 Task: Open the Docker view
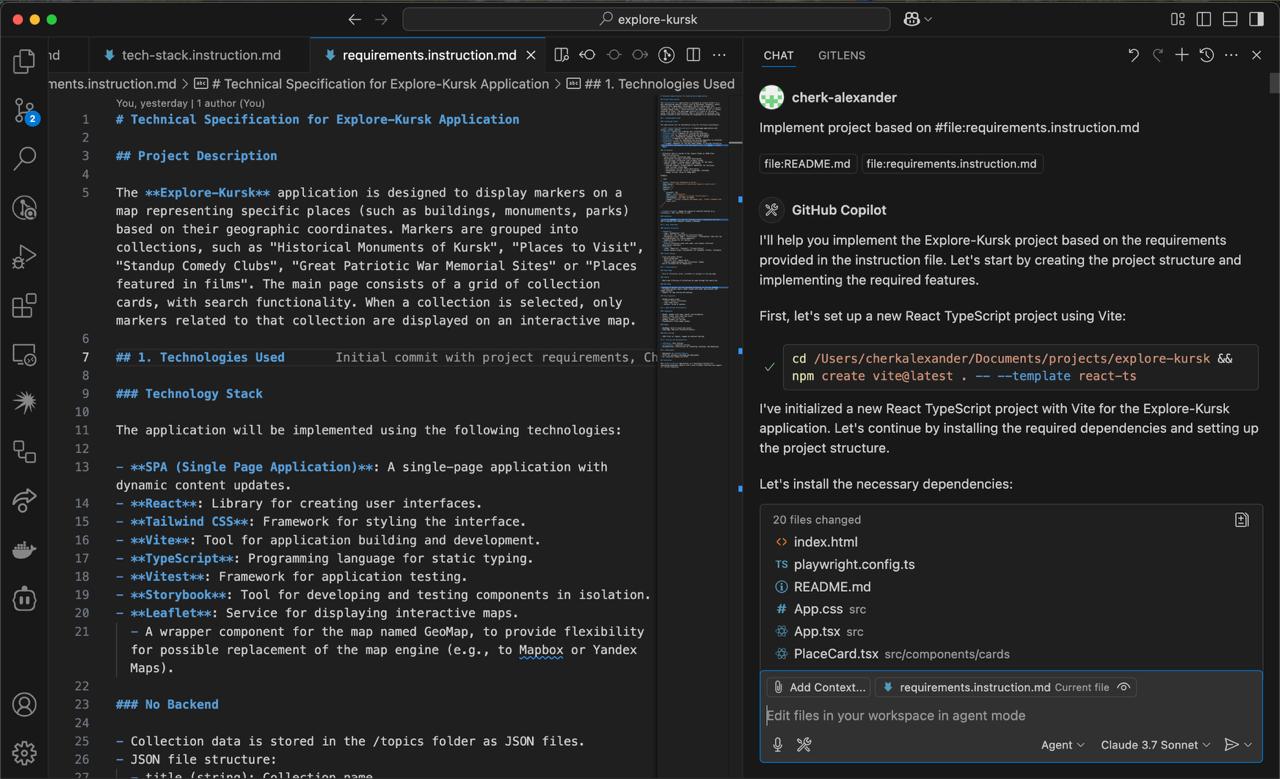coord(24,550)
